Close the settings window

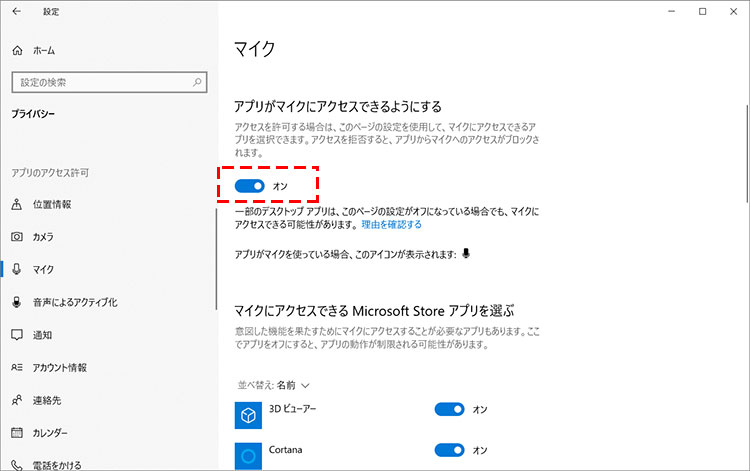[733, 11]
